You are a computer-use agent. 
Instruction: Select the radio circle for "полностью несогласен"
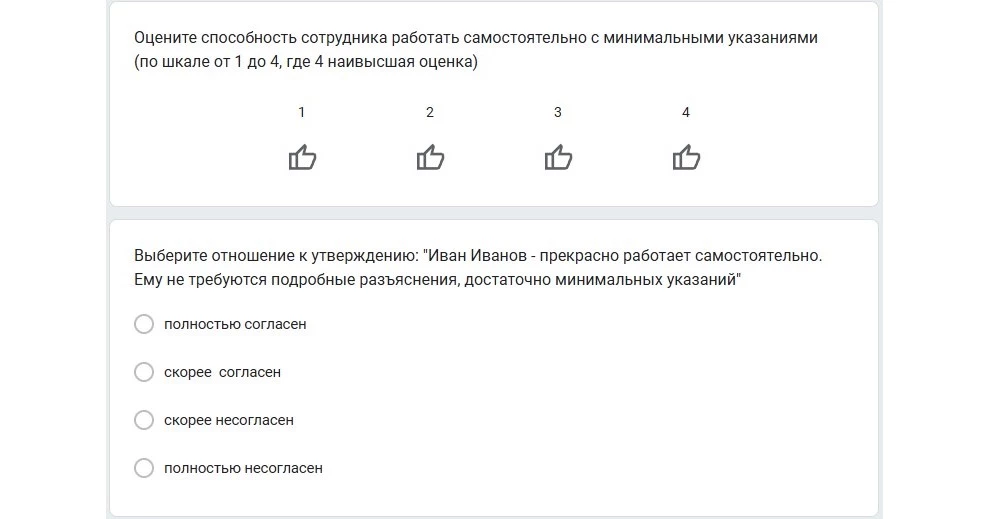click(144, 468)
